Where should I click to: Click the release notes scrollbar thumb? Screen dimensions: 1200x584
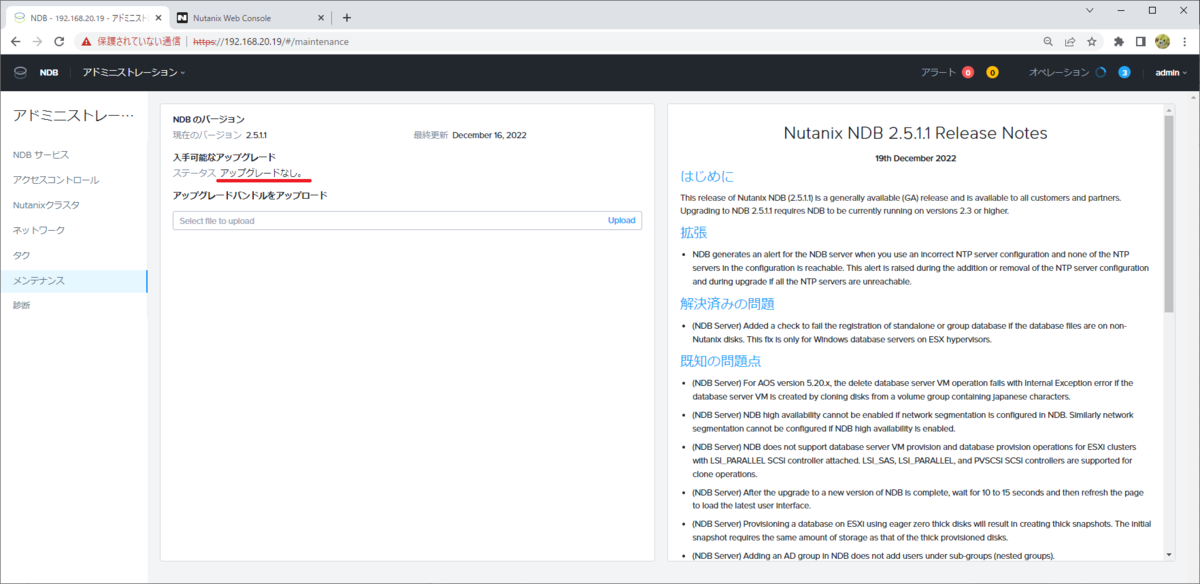tap(1169, 212)
